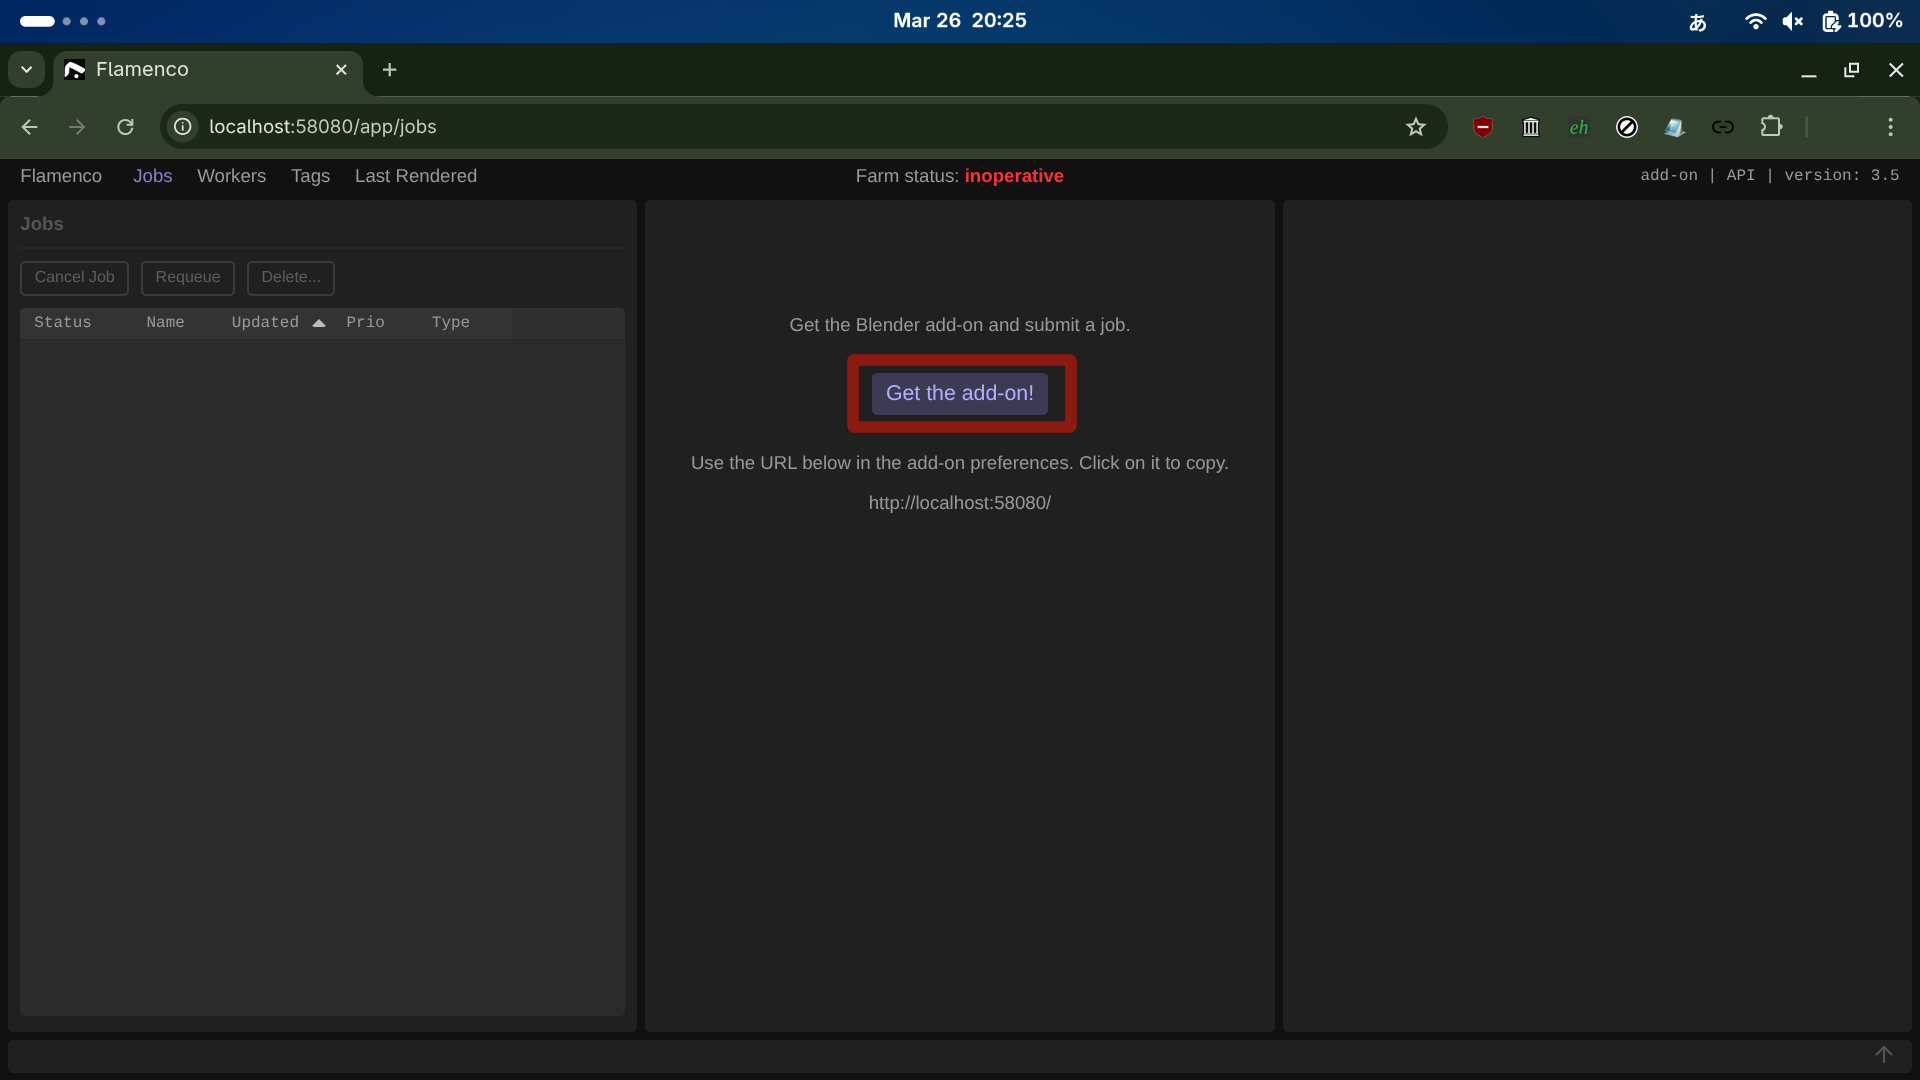The width and height of the screenshot is (1920, 1080).
Task: Open the Last Rendered page
Action: click(416, 176)
